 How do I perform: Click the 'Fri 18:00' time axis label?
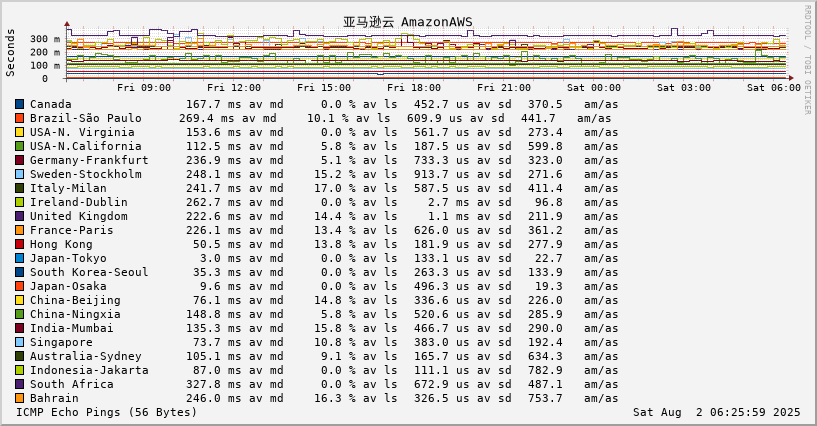(414, 87)
